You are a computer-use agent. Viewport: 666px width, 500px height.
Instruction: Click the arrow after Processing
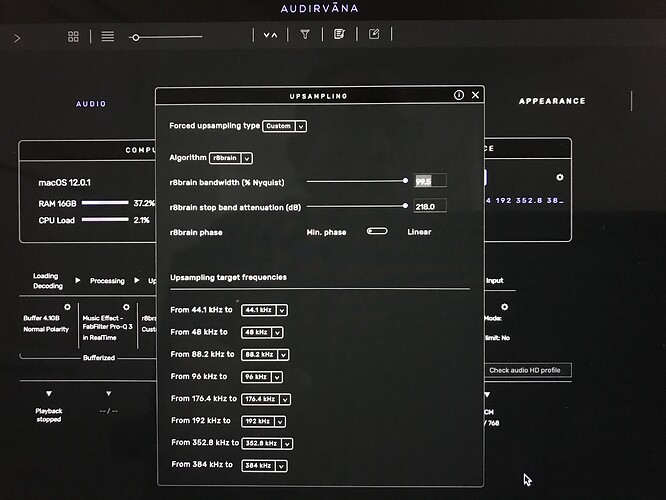(137, 280)
